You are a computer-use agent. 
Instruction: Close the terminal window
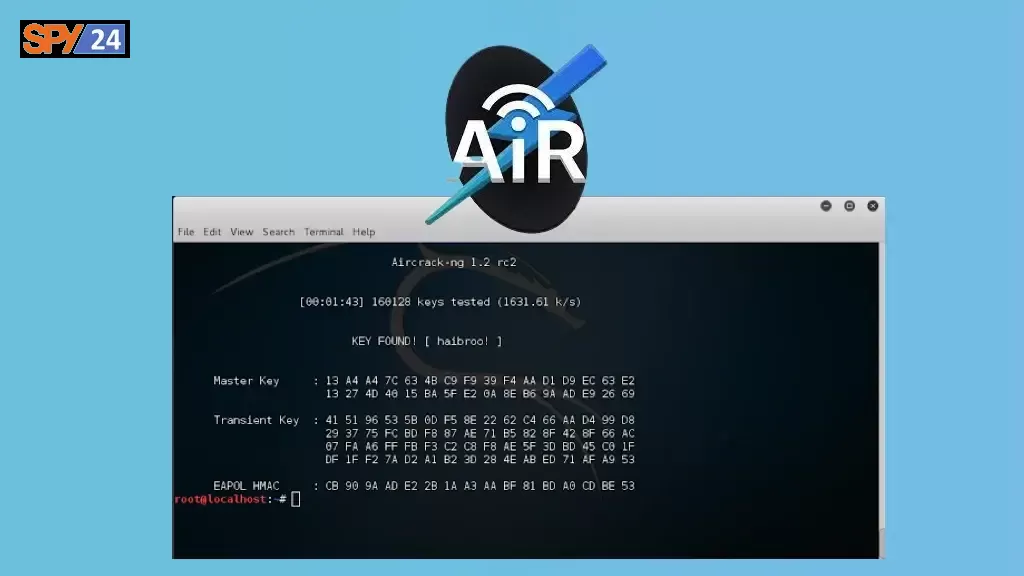coord(872,206)
